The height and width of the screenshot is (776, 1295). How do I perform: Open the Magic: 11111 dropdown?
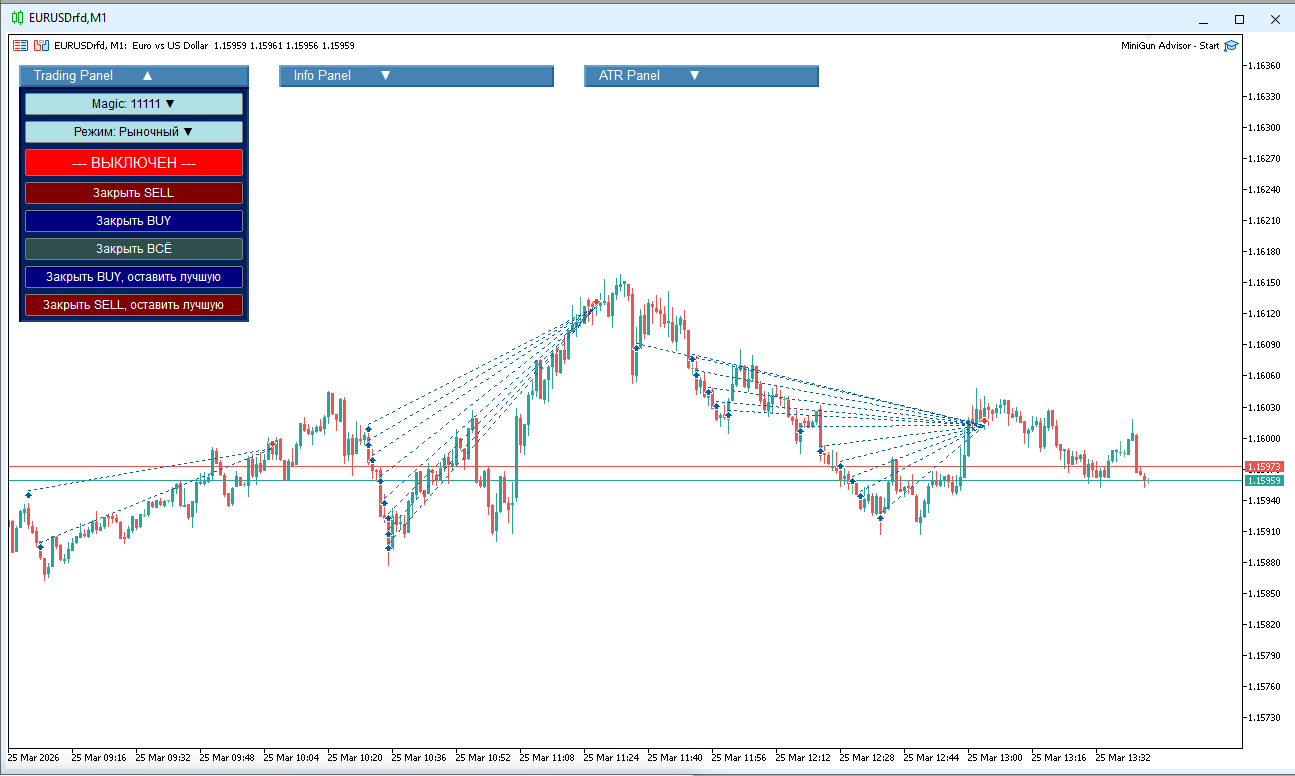134,104
